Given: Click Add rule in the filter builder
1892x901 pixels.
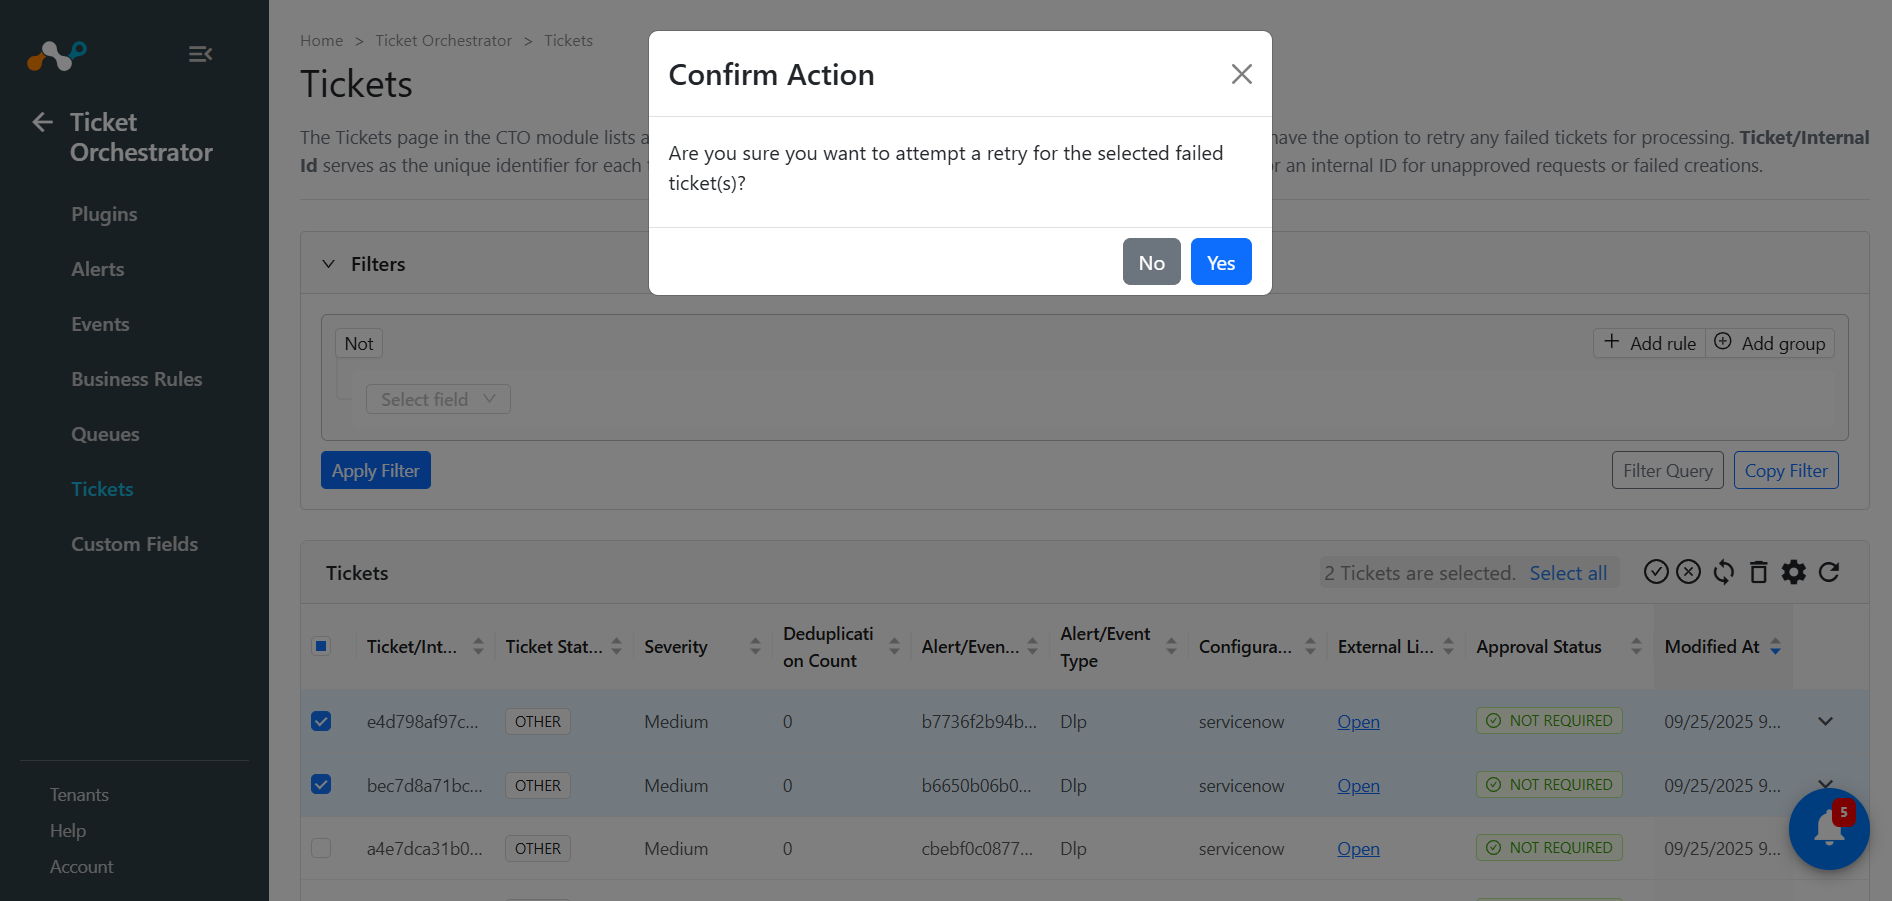Looking at the screenshot, I should coord(1650,343).
